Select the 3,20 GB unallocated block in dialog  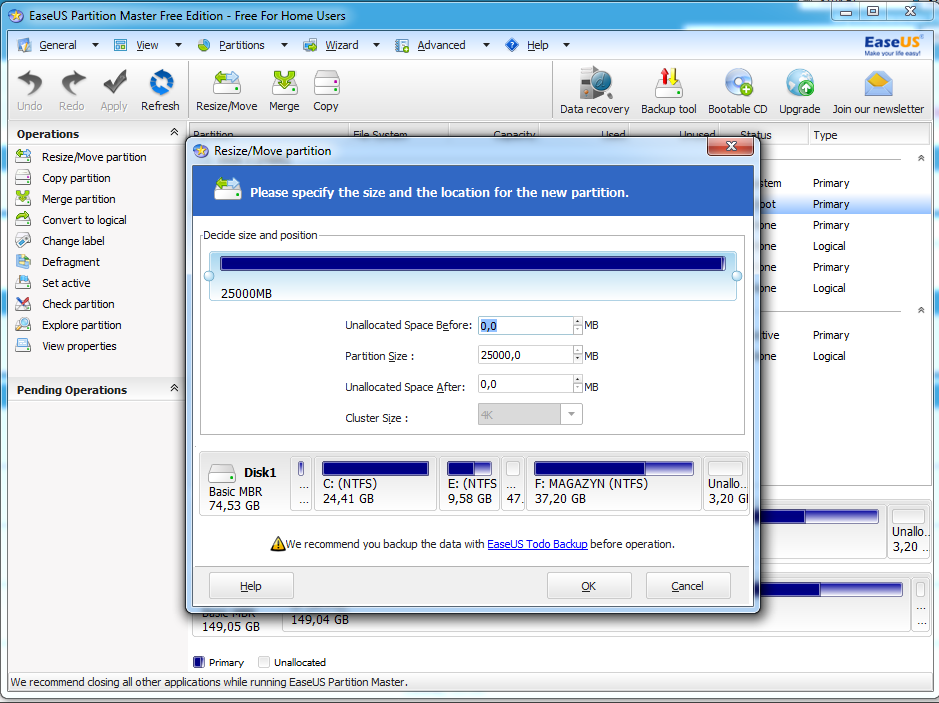pyautogui.click(x=726, y=484)
